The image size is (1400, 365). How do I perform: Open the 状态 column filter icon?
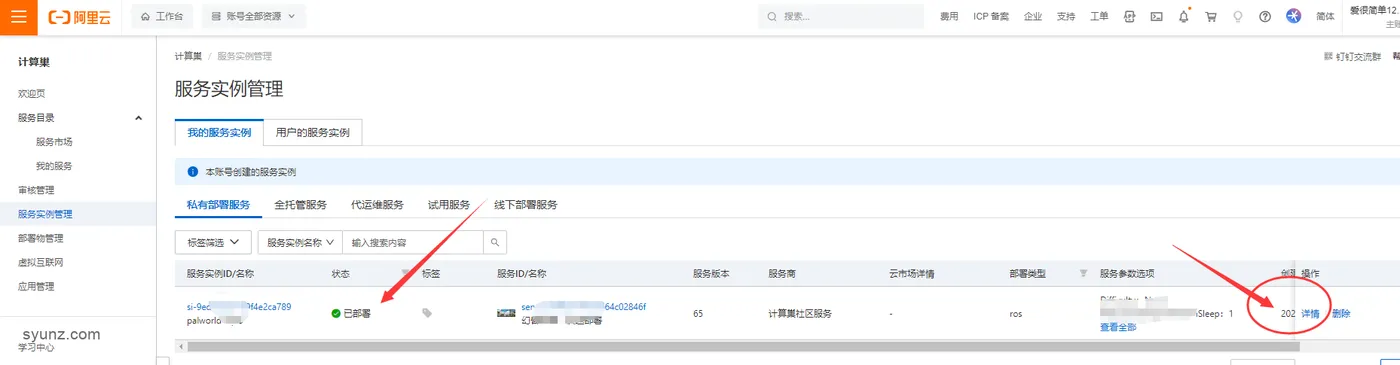coord(406,273)
